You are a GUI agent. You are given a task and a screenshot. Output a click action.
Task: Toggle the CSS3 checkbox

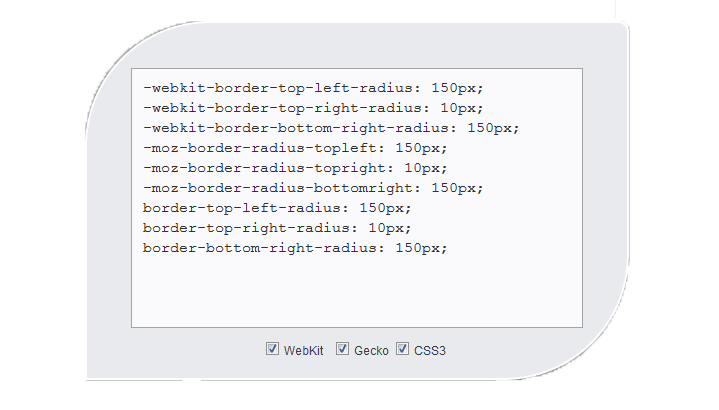pos(402,349)
